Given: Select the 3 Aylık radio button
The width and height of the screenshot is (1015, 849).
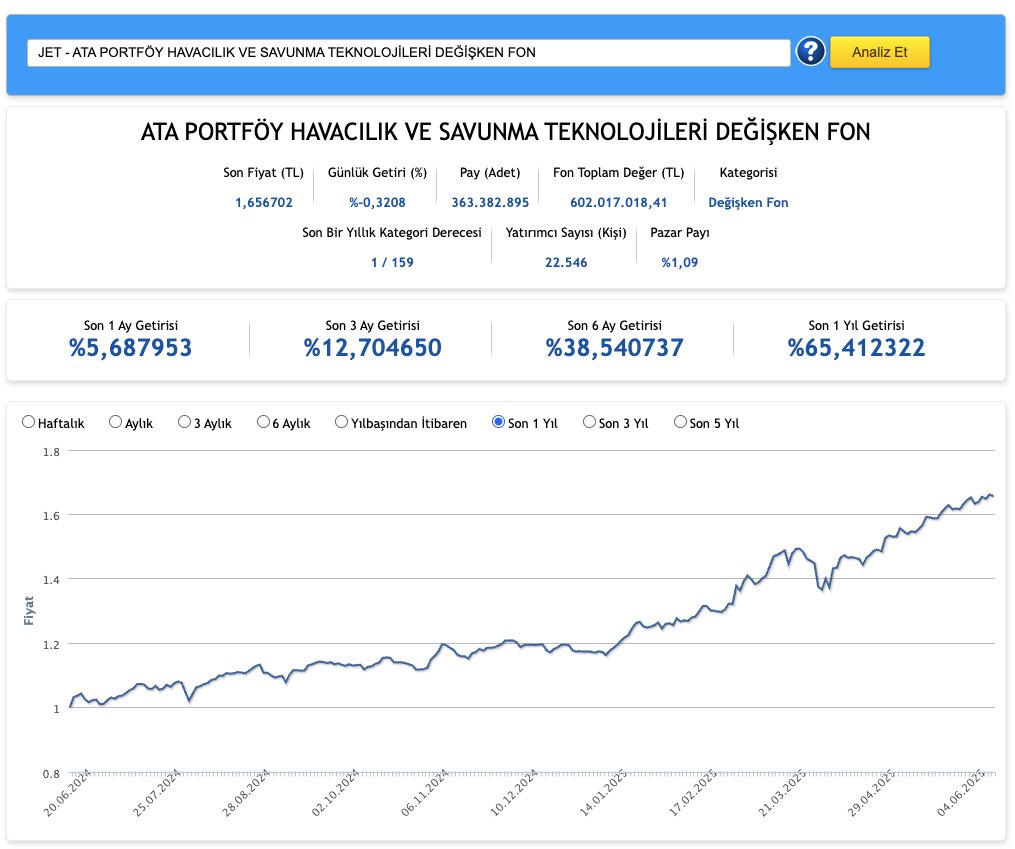Looking at the screenshot, I should click(x=184, y=422).
